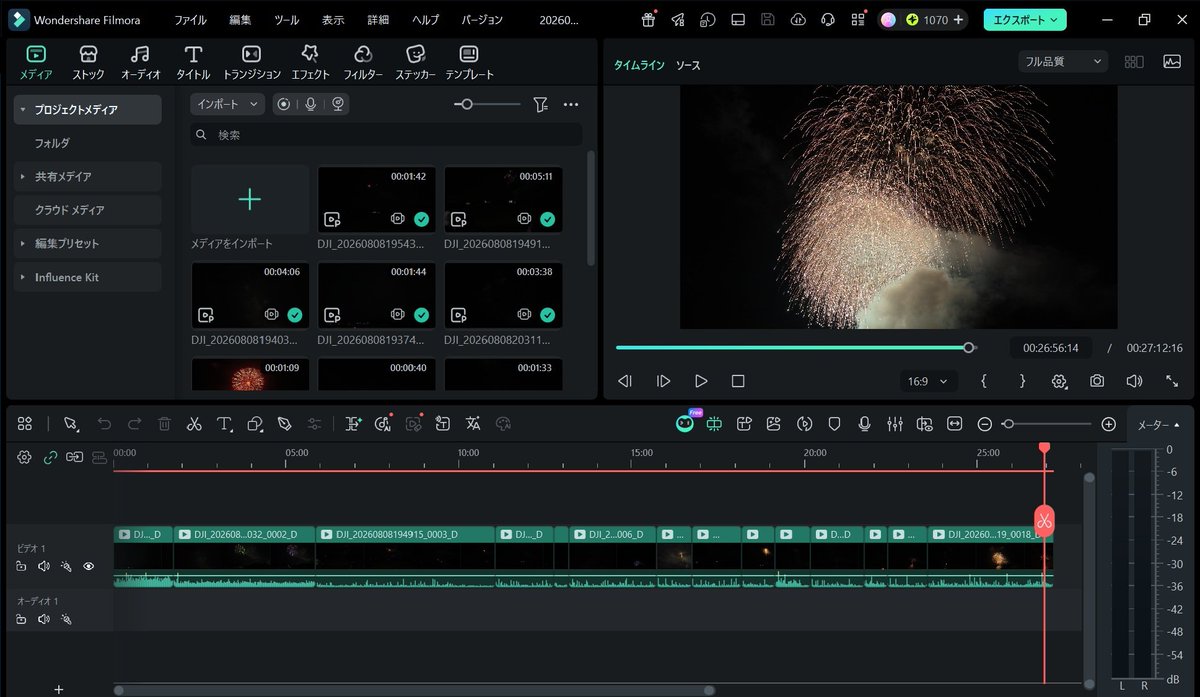Click the snapshot camera icon under the preview
Image resolution: width=1200 pixels, height=697 pixels.
(x=1097, y=381)
